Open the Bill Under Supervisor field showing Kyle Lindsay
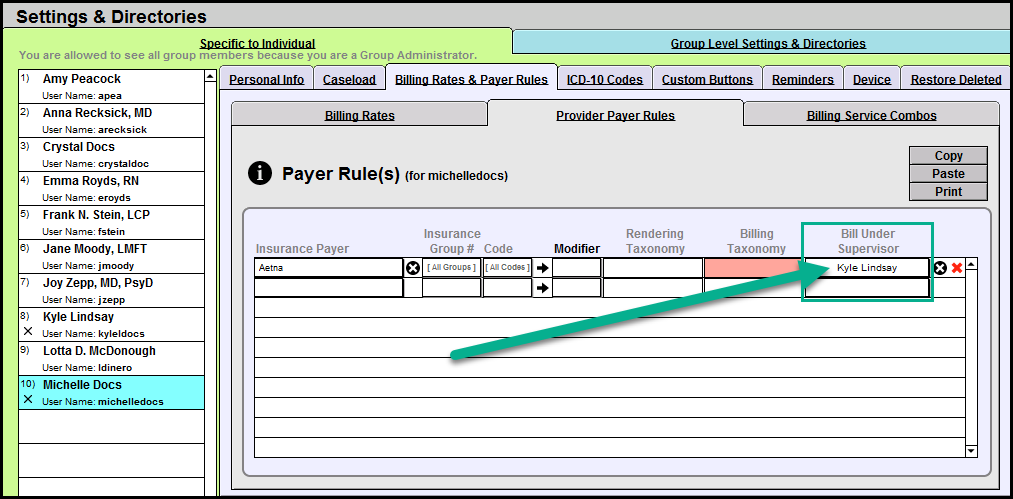1013x499 pixels. coord(867,268)
